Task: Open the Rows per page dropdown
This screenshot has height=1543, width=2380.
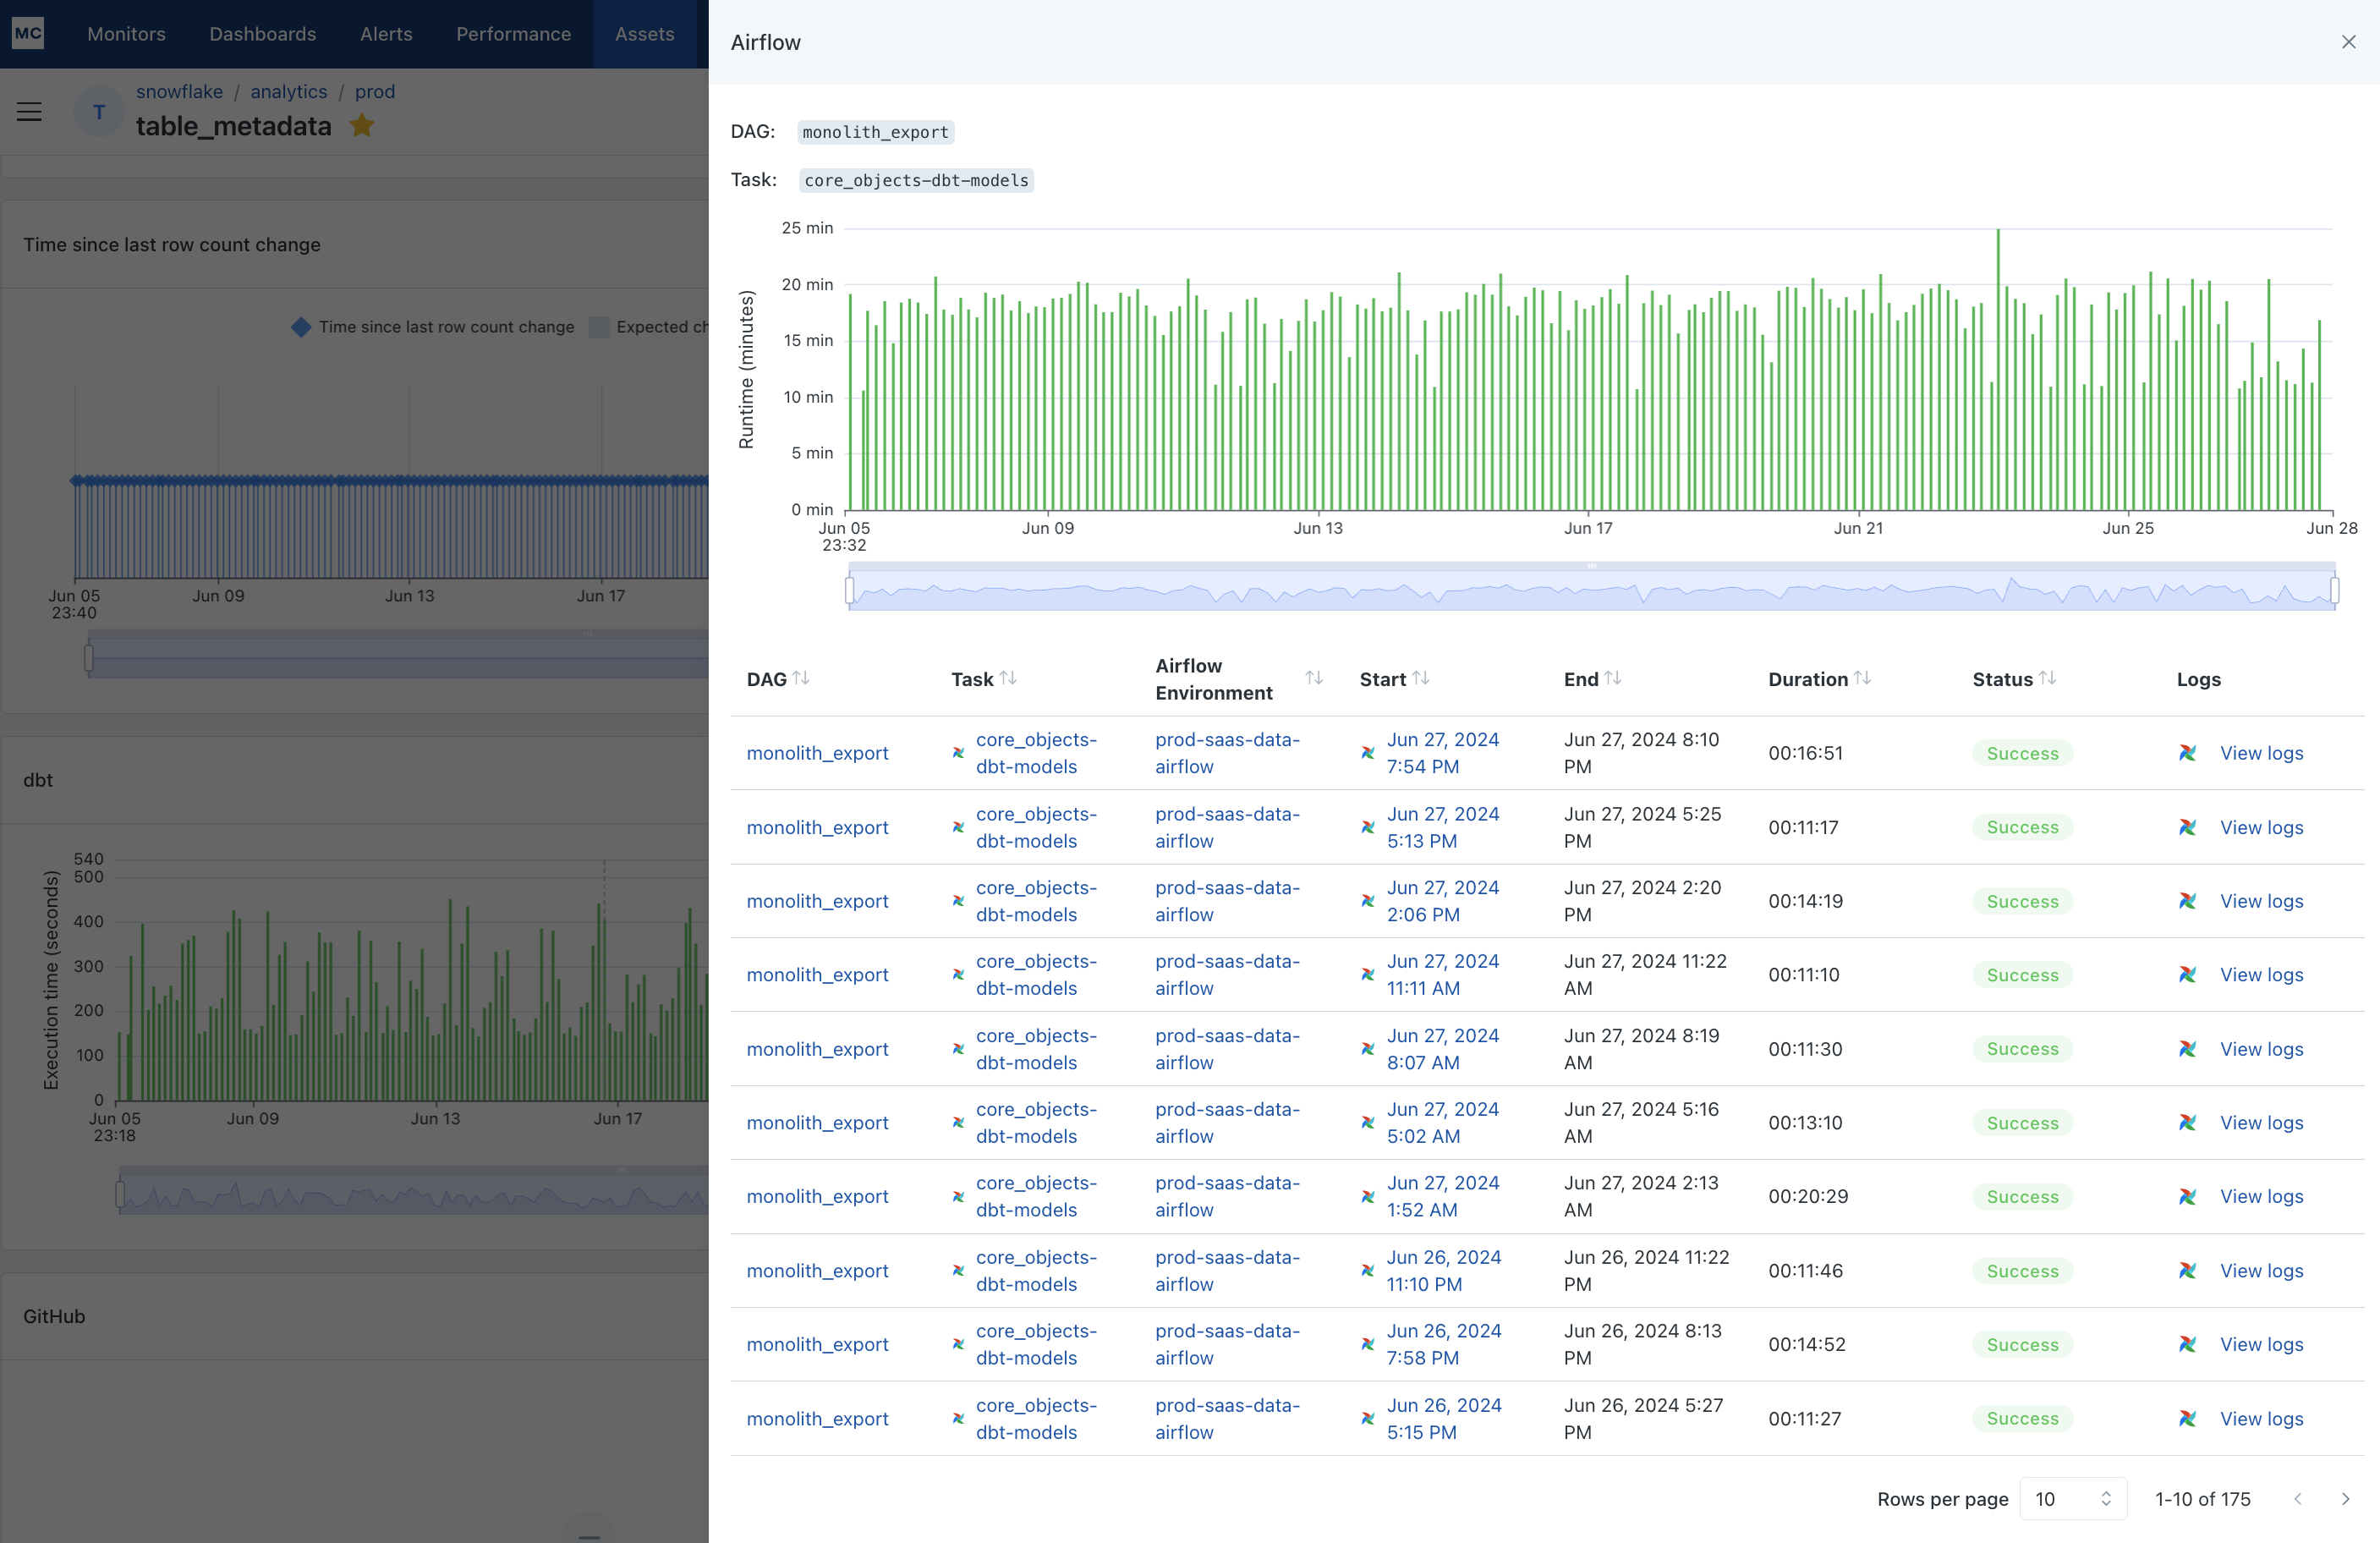Action: coord(2072,1498)
